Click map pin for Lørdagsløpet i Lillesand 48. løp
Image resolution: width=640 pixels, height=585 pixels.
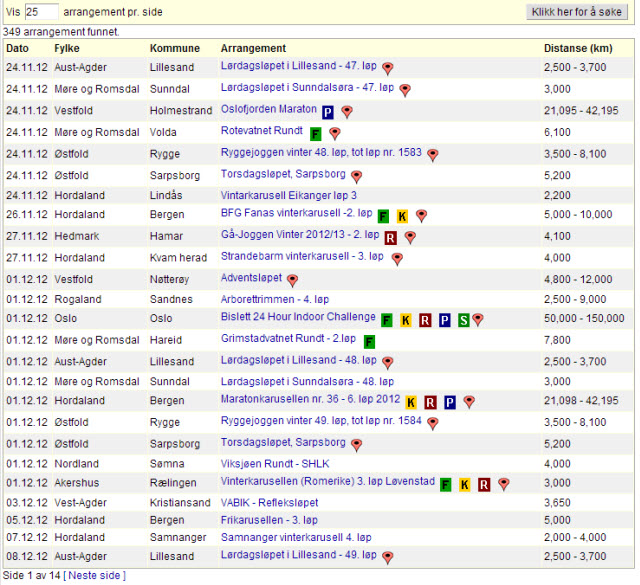387,363
